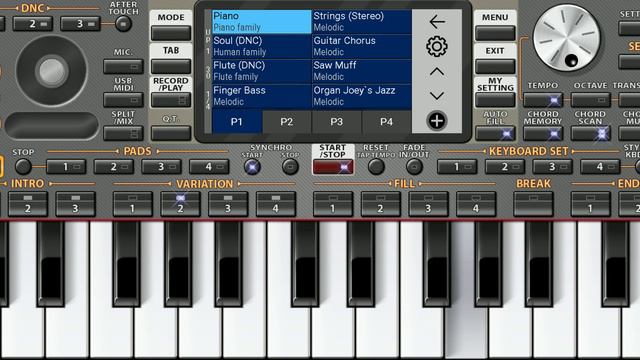Select Organ Joey's Jazz sound
The width and height of the screenshot is (640, 360).
point(362,96)
